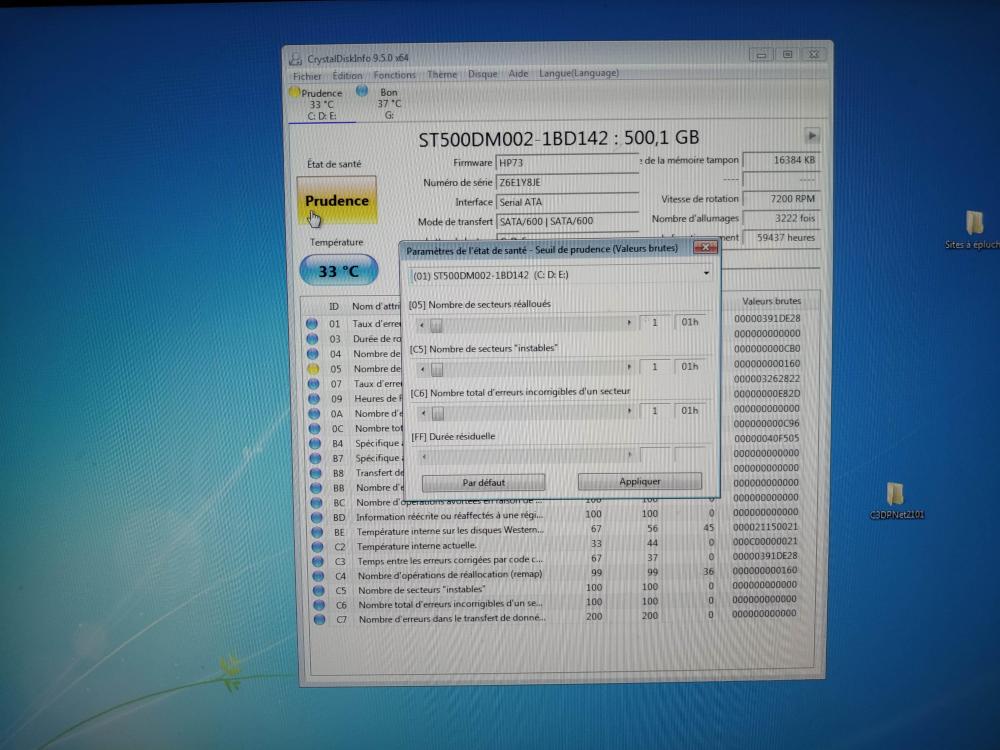Click the next disk arrow icon
1000x750 pixels.
812,135
